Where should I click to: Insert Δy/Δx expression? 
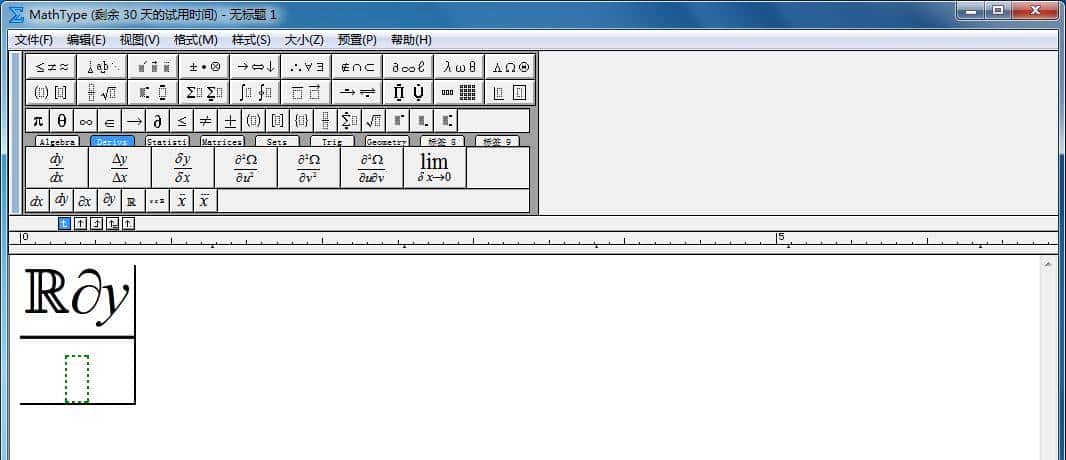(120, 168)
